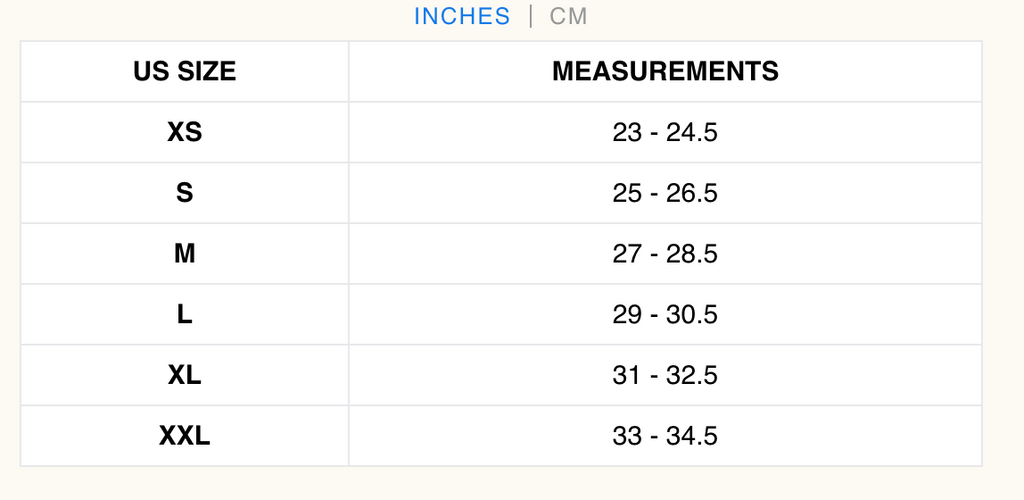Click the XXL row measurement value
Image resolution: width=1024 pixels, height=500 pixels.
665,436
